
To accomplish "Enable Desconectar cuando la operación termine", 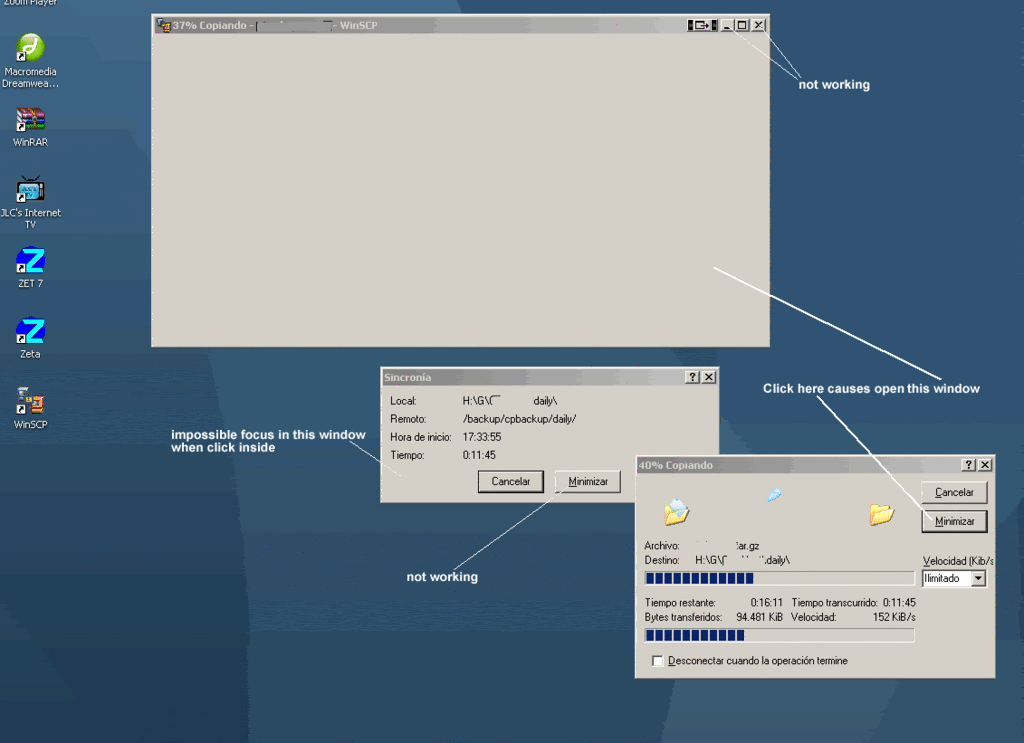I will 657,661.
